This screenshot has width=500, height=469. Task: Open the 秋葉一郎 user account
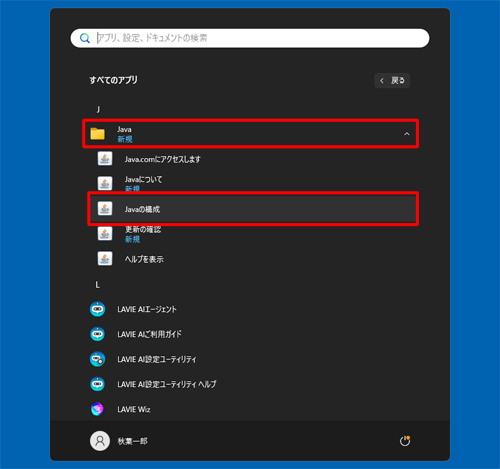[x=119, y=441]
